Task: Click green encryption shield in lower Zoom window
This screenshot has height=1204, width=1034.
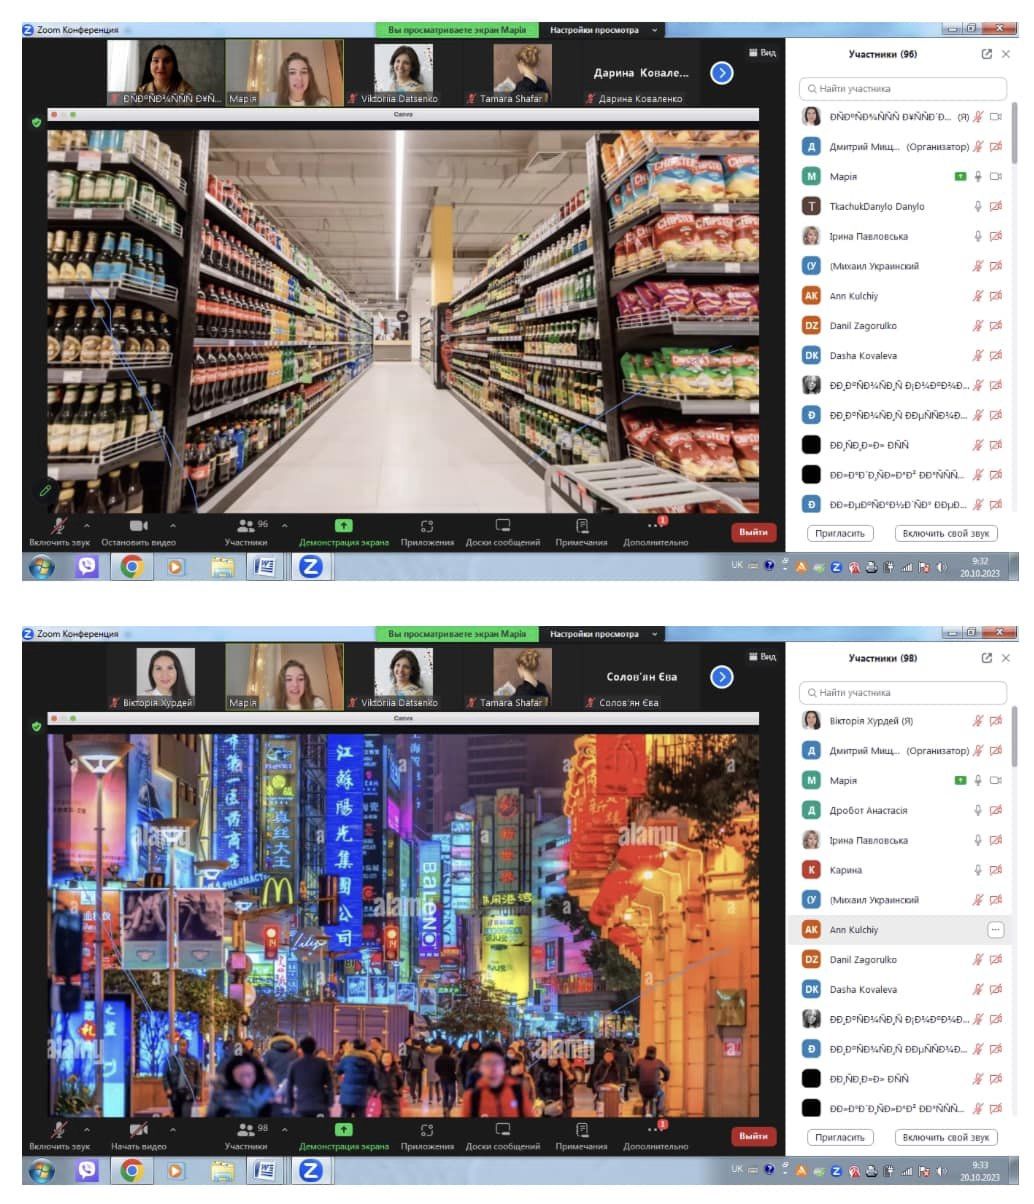Action: click(37, 726)
